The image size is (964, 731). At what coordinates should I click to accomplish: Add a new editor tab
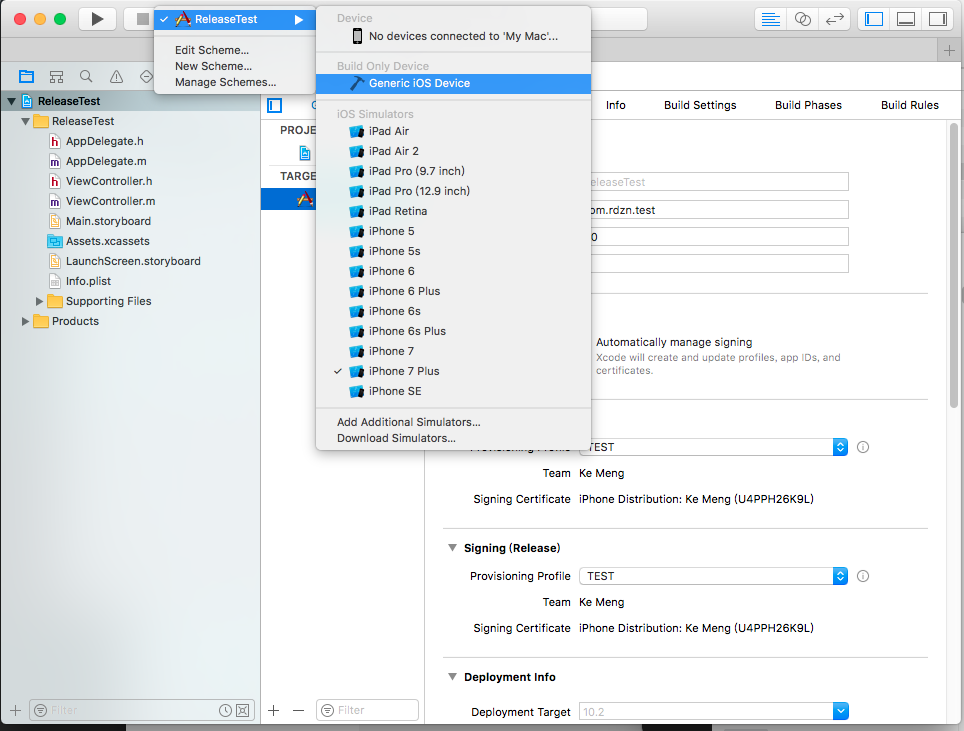(949, 50)
